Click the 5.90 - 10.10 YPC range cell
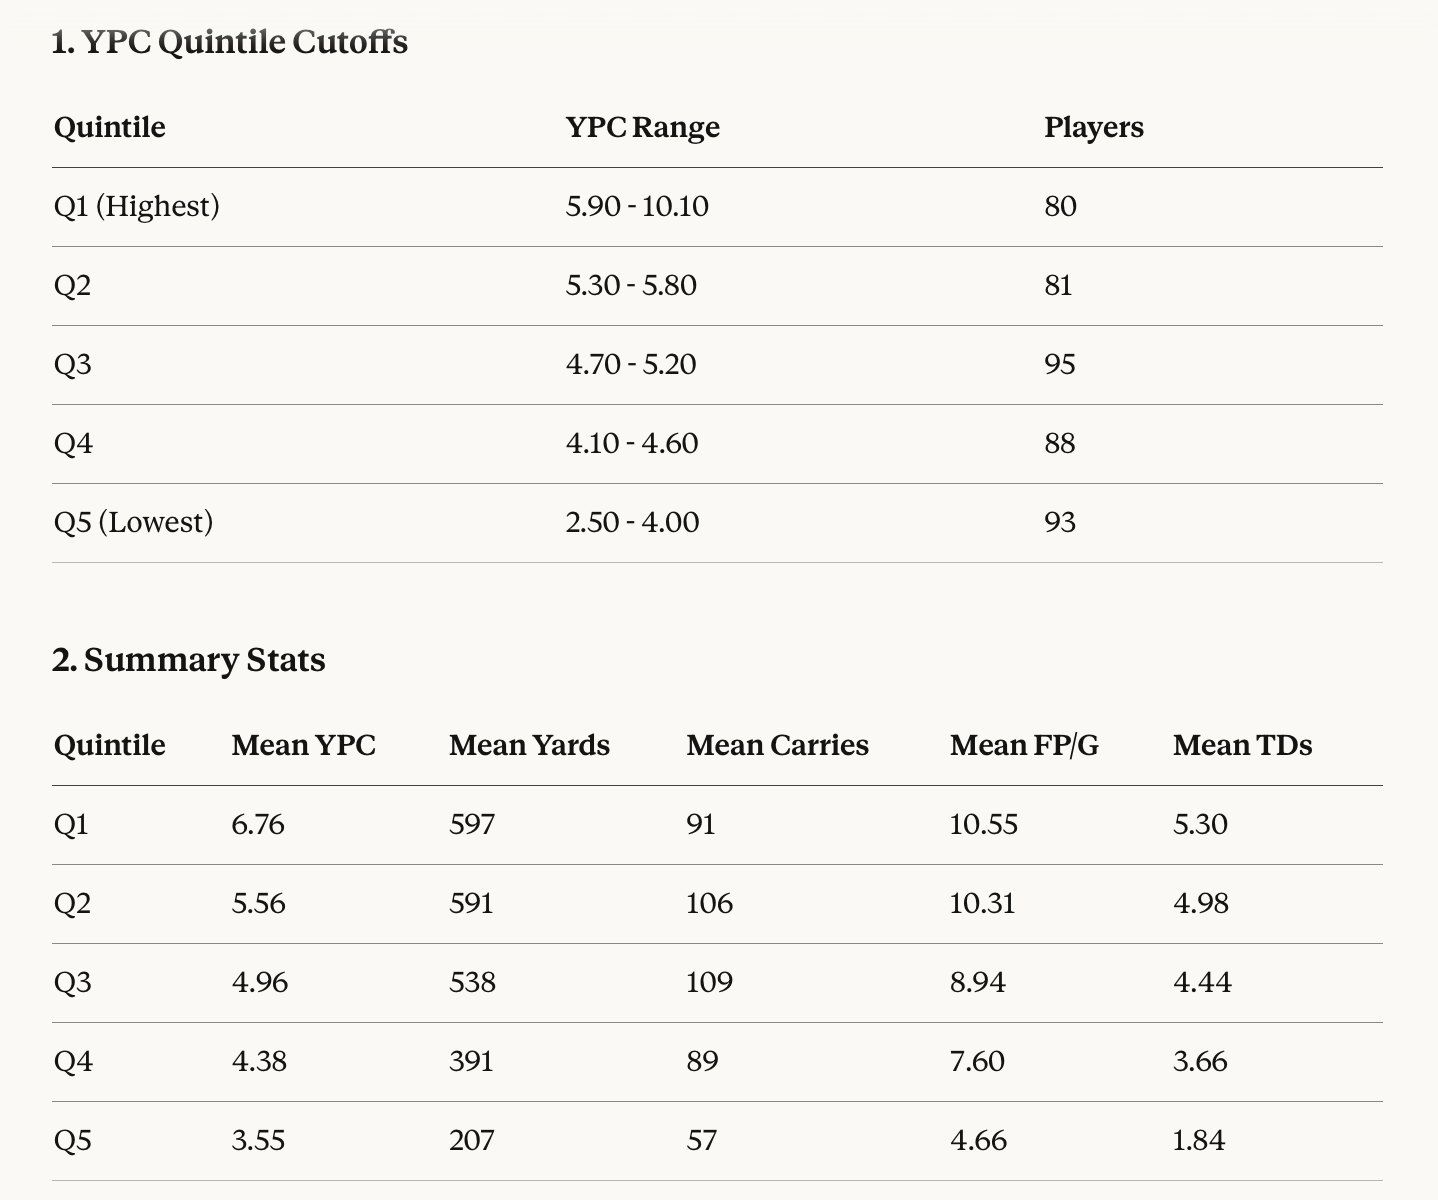Image resolution: width=1438 pixels, height=1200 pixels. tap(637, 207)
